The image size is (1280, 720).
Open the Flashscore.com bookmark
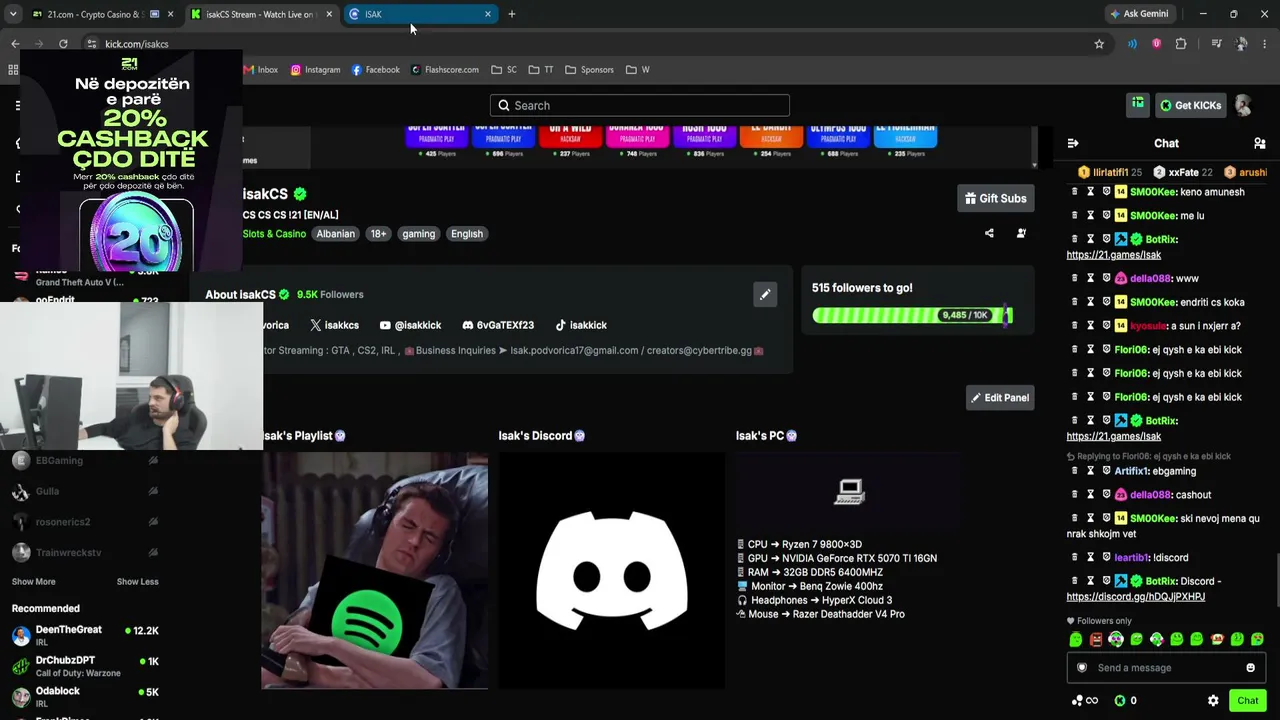[x=445, y=70]
